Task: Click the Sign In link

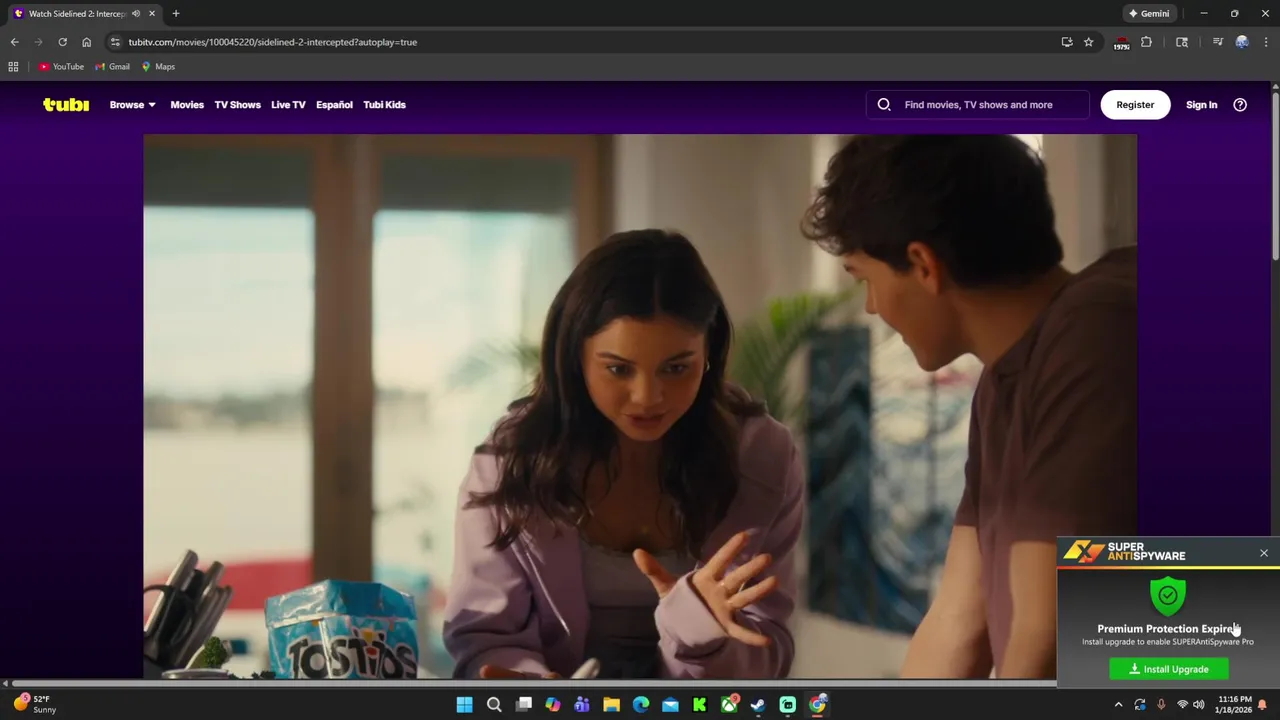Action: 1201,104
